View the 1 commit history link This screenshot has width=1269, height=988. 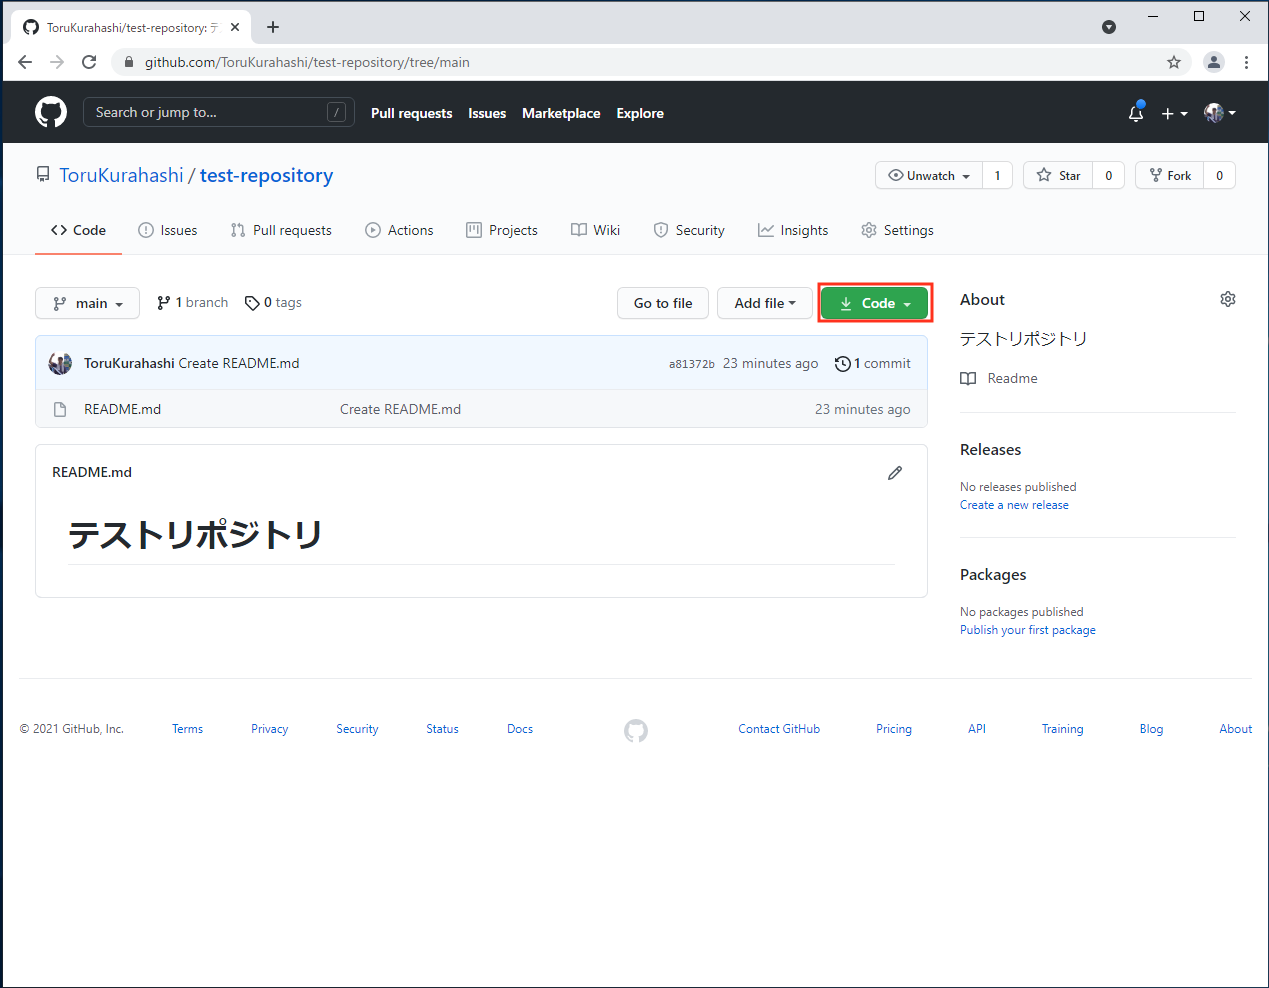coord(873,363)
